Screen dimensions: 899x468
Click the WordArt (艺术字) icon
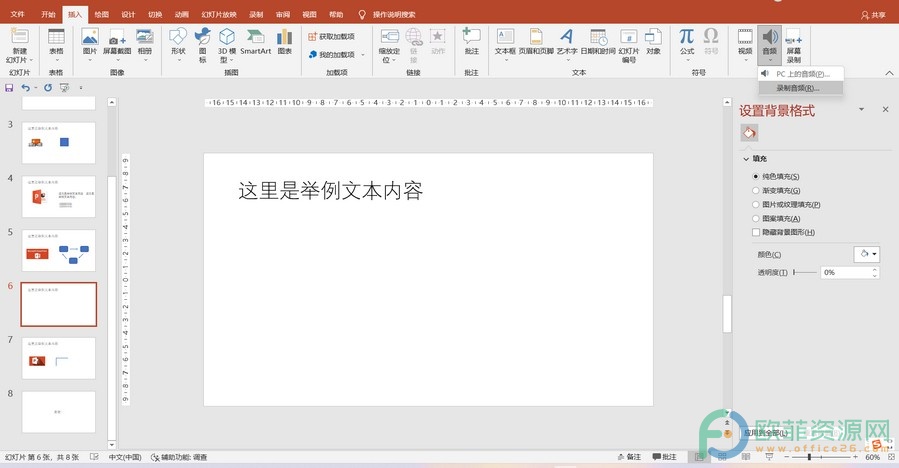(x=567, y=36)
